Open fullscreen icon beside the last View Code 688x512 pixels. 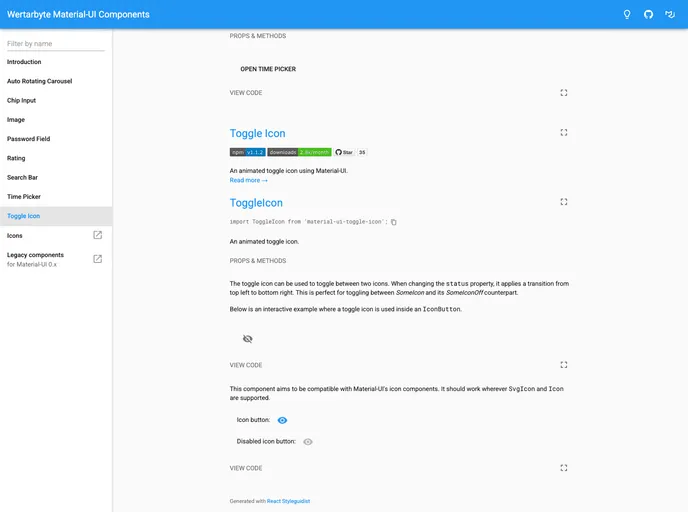click(x=563, y=468)
